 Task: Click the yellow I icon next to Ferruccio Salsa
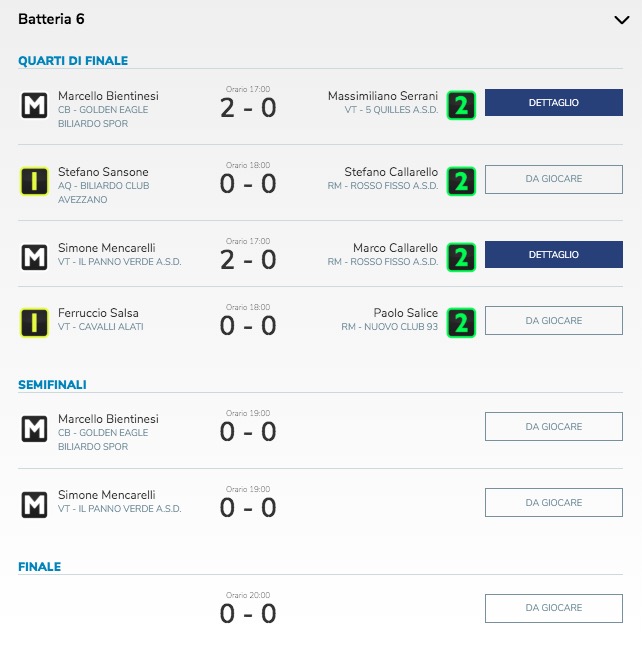[x=34, y=323]
